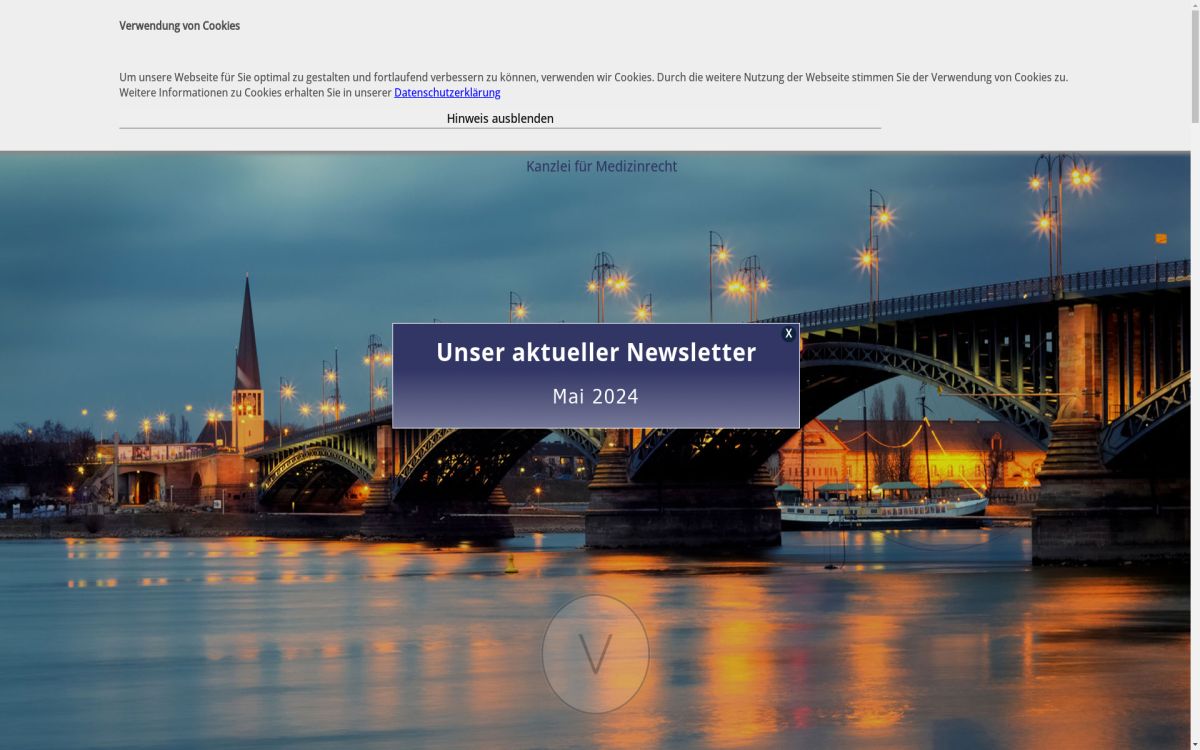1200x750 pixels.
Task: Click the line beneath Hinweis ausblenden
Action: coord(500,128)
